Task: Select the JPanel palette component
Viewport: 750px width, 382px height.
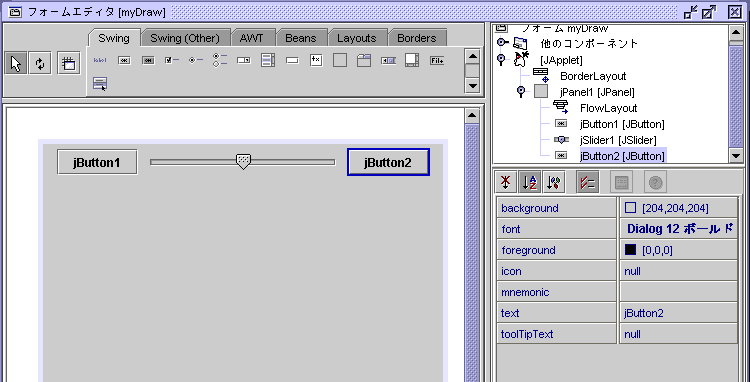Action: point(340,60)
